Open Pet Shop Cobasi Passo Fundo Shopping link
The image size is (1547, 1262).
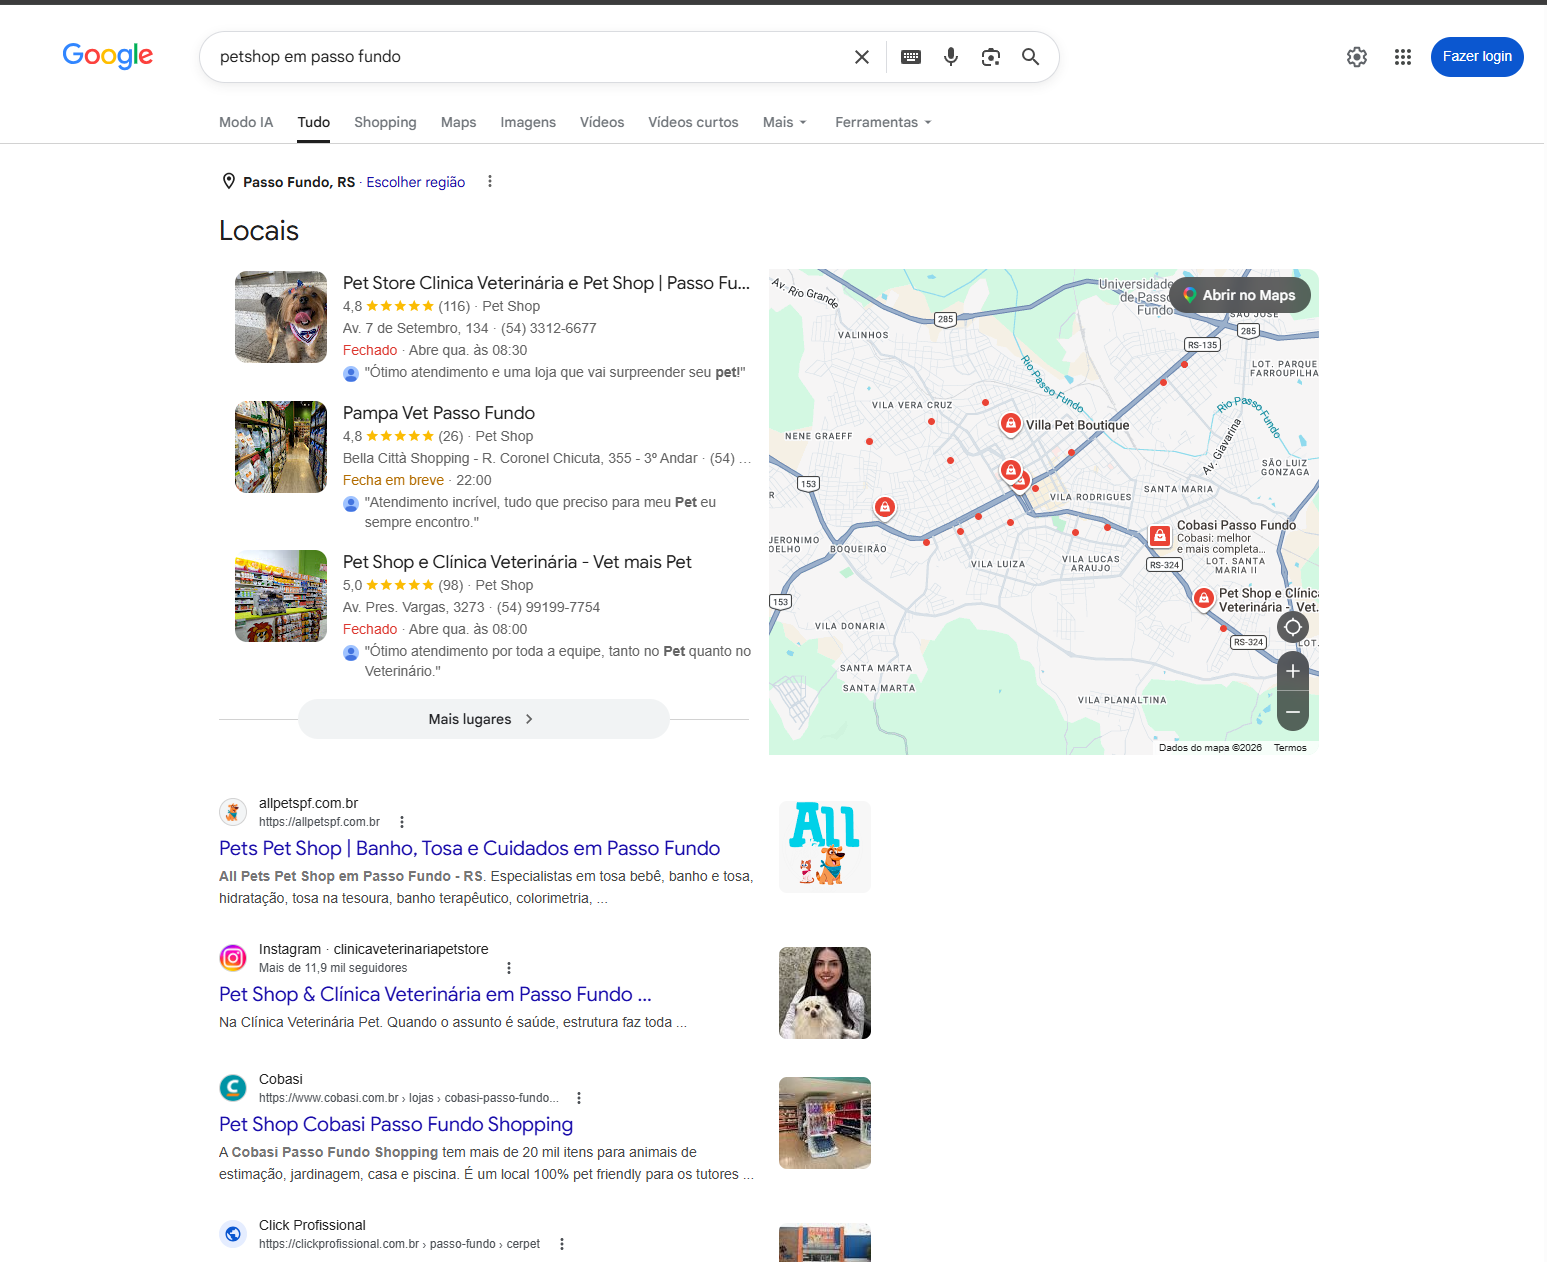(396, 1124)
